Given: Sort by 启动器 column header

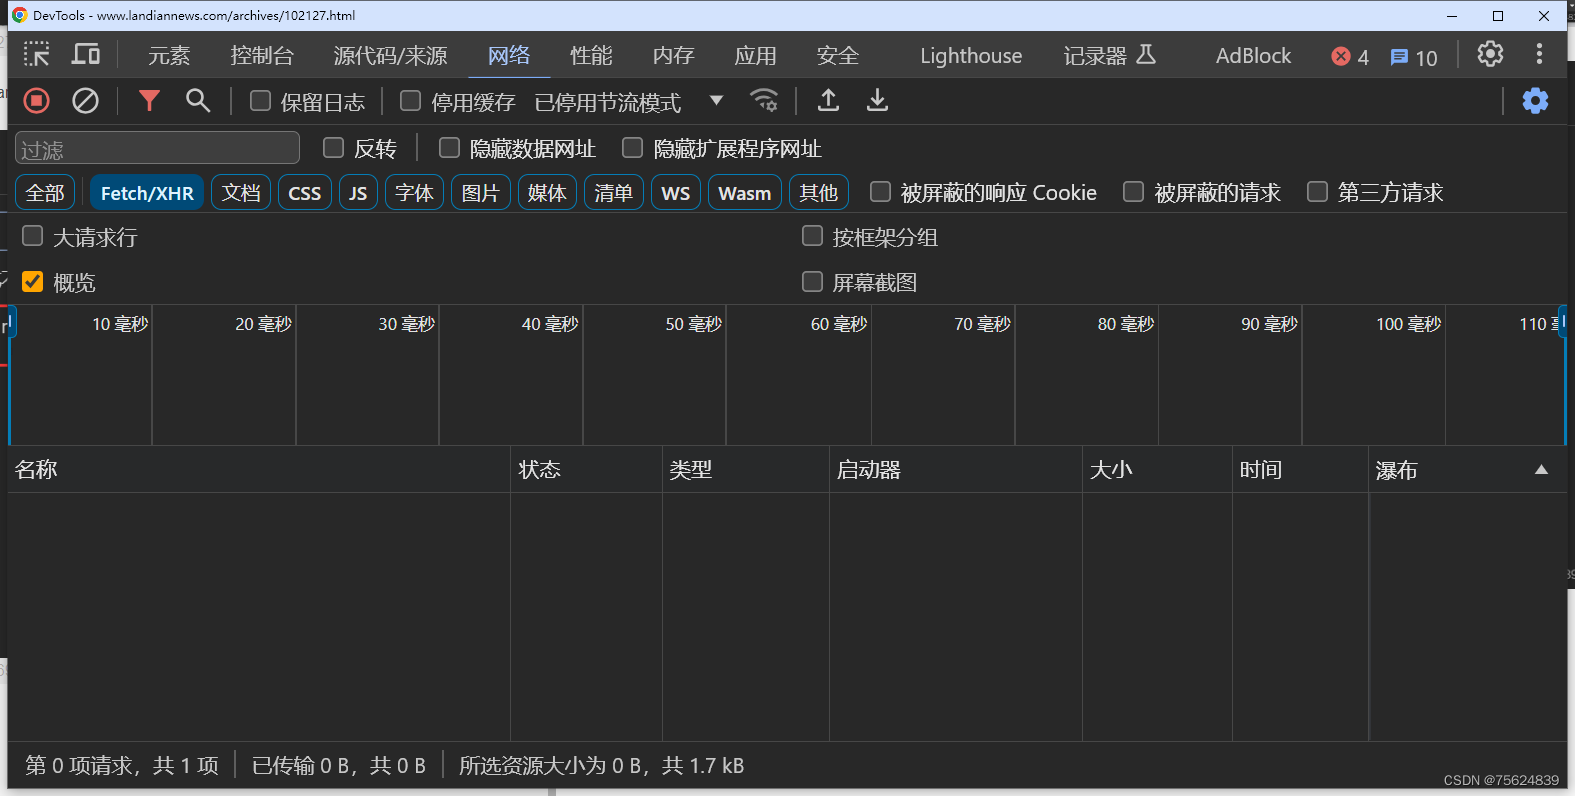Looking at the screenshot, I should click(x=956, y=469).
